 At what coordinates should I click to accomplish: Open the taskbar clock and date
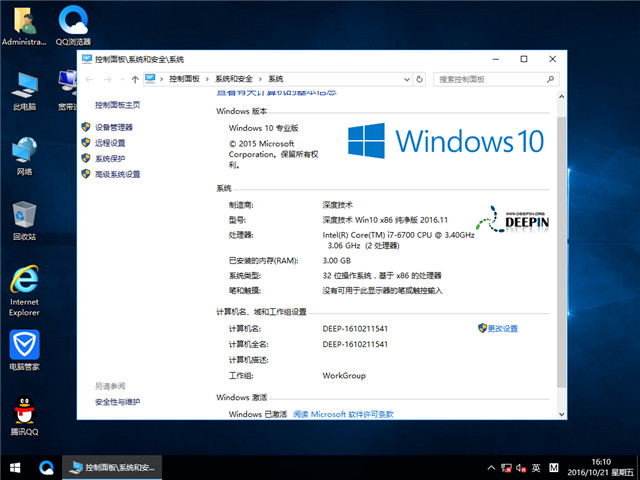(x=600, y=467)
